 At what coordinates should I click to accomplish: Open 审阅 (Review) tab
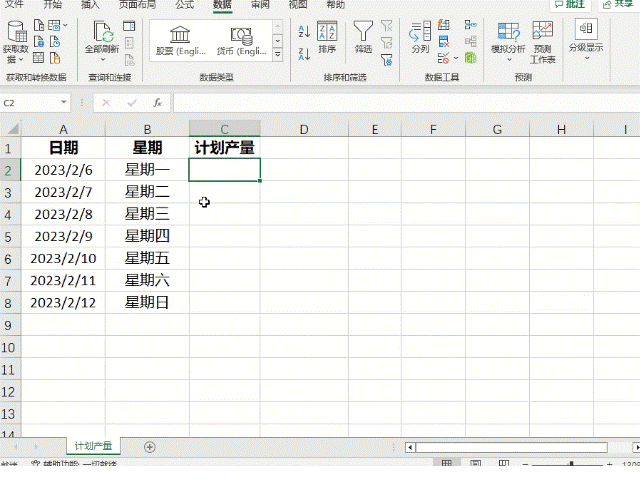(x=260, y=4)
